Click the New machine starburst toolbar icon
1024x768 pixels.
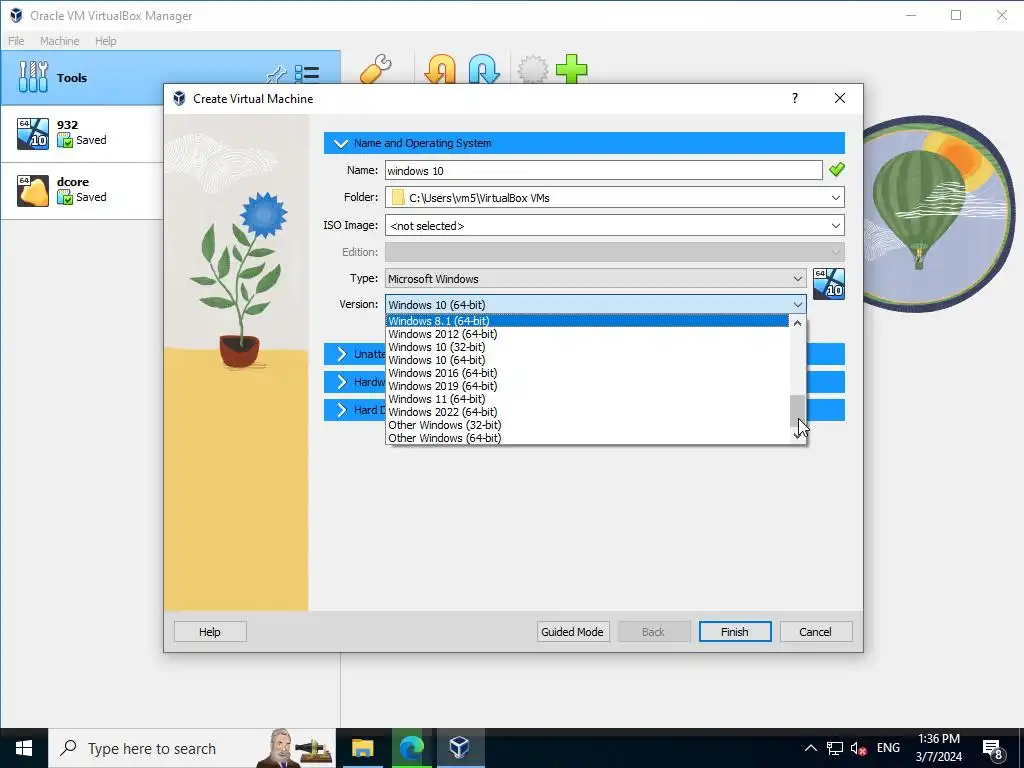(x=533, y=69)
